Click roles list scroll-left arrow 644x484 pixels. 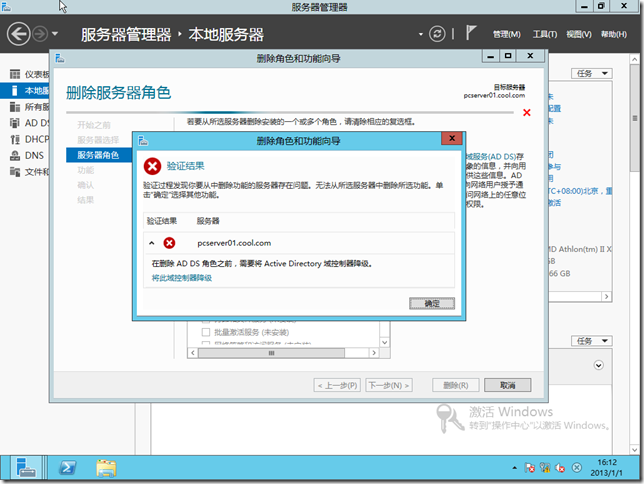[193, 353]
